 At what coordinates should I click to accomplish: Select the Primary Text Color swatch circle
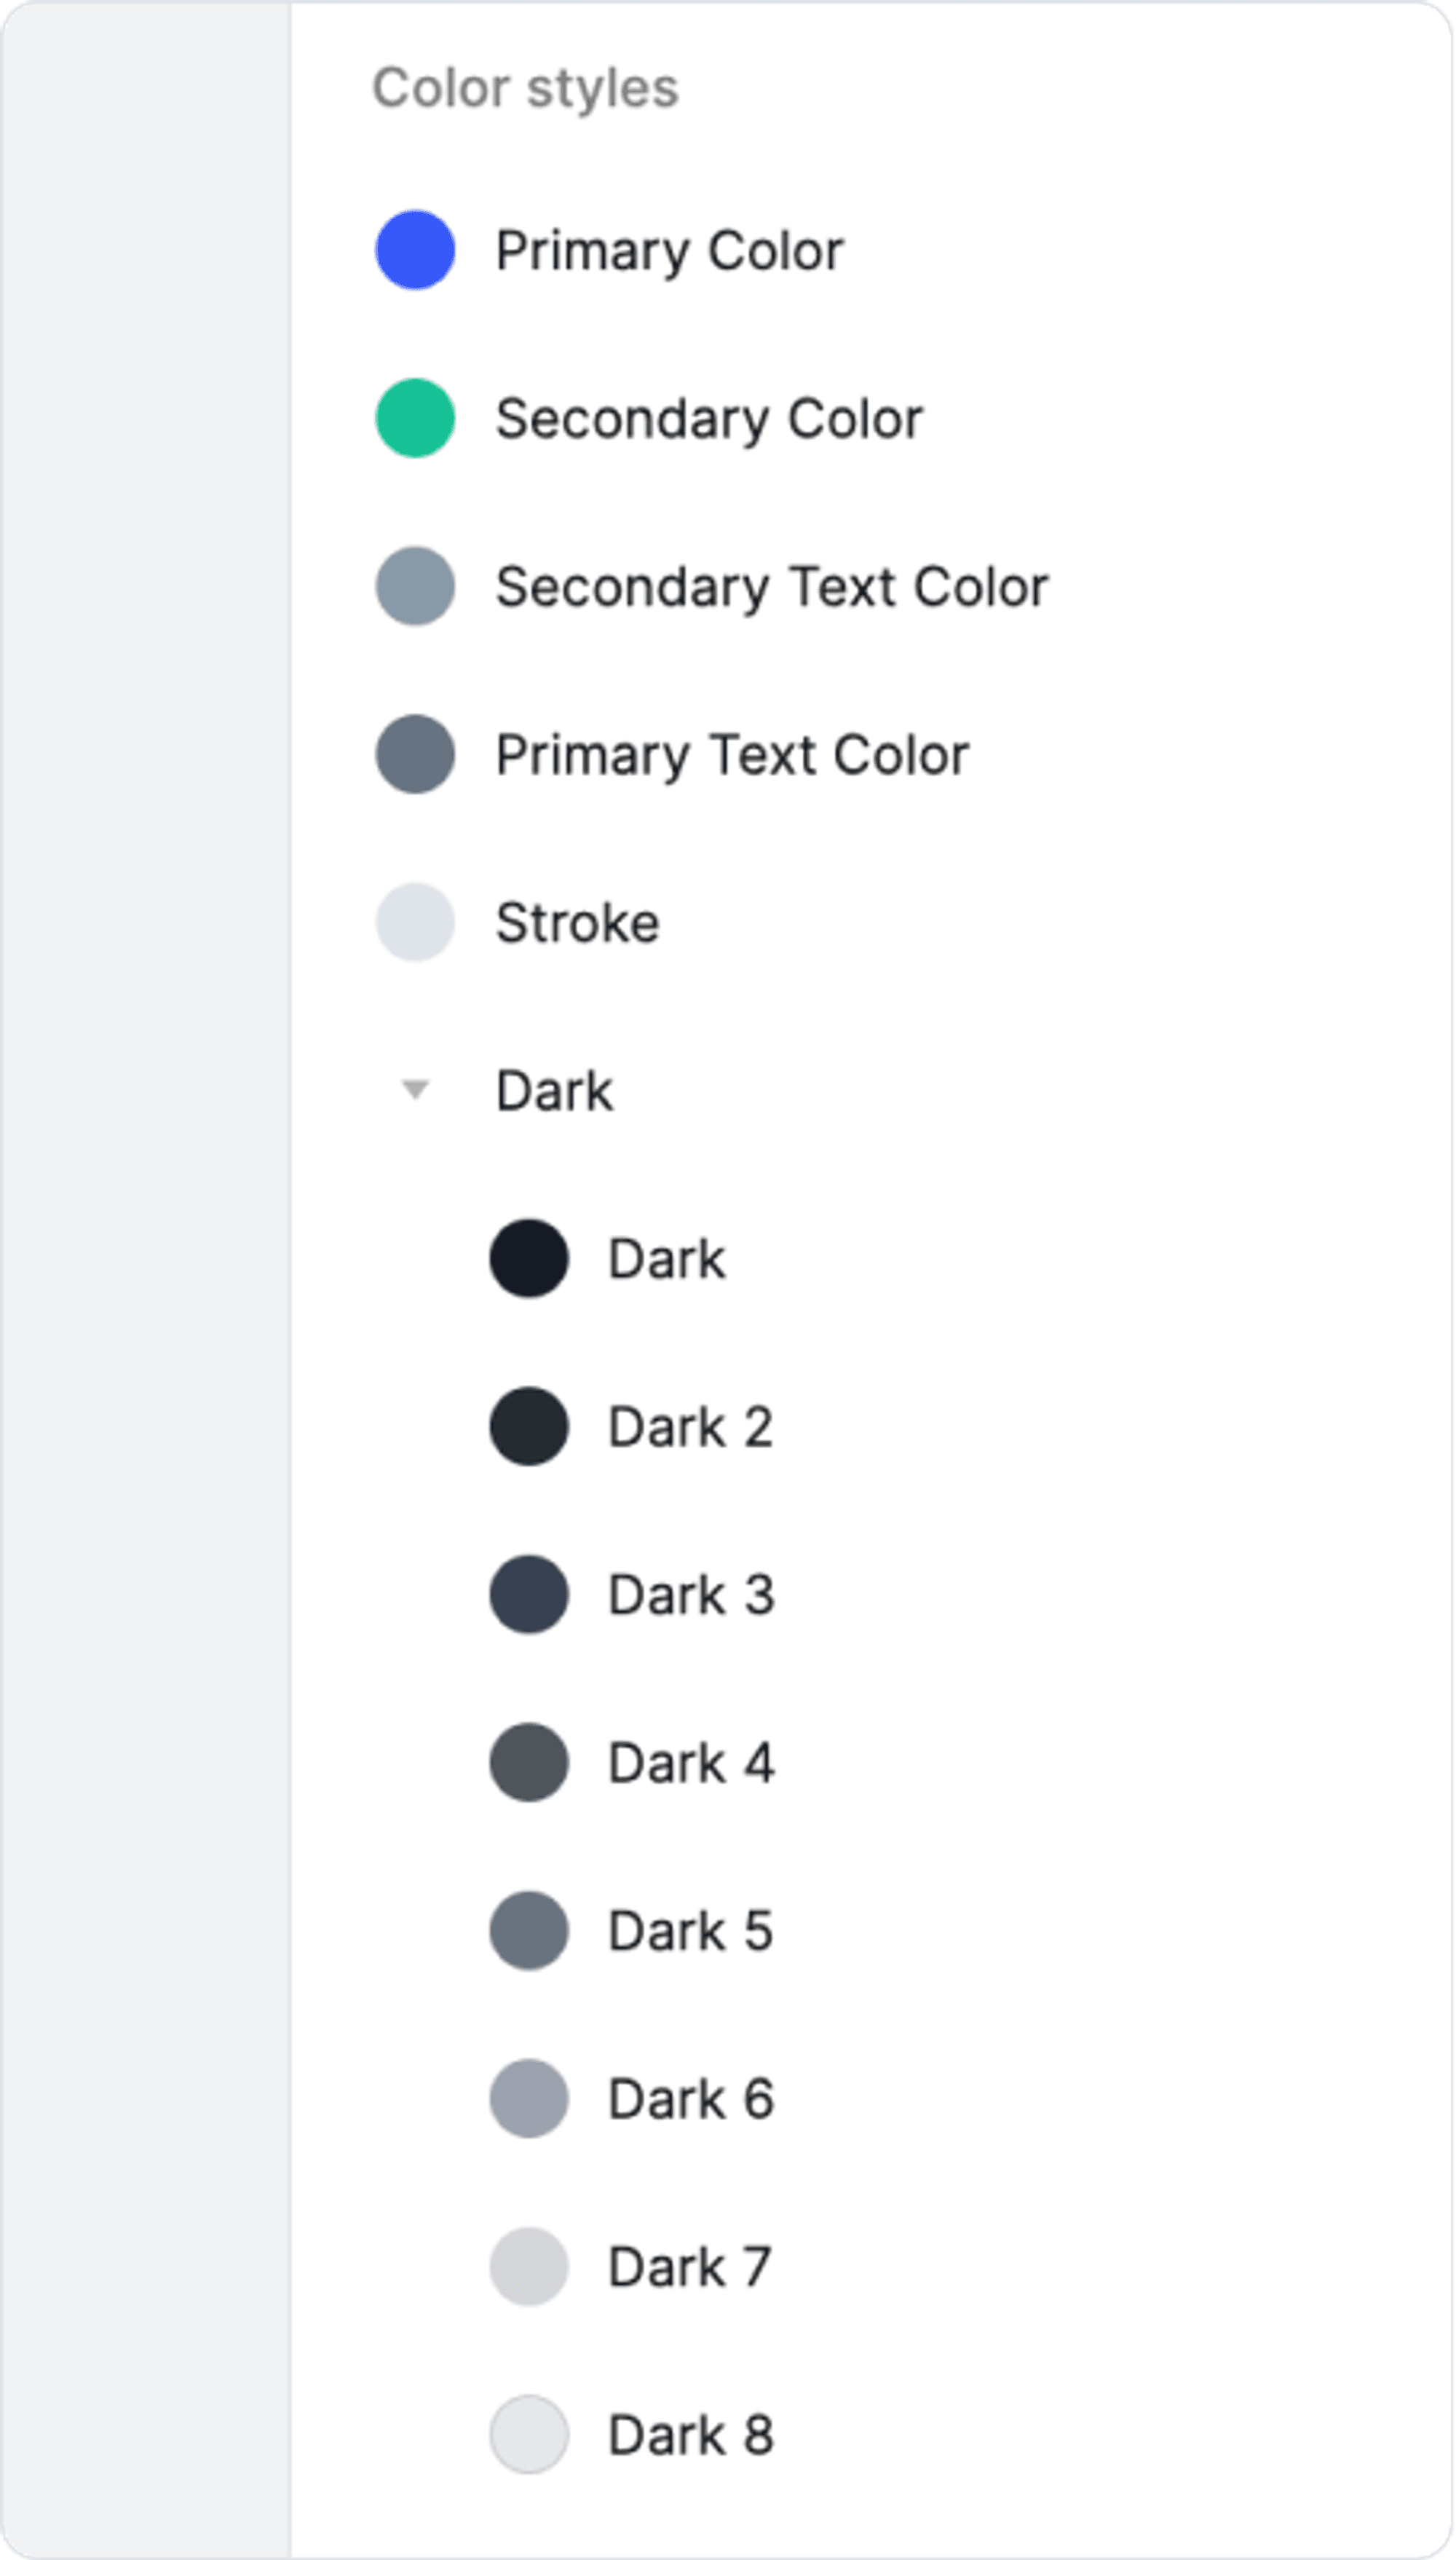click(x=415, y=754)
